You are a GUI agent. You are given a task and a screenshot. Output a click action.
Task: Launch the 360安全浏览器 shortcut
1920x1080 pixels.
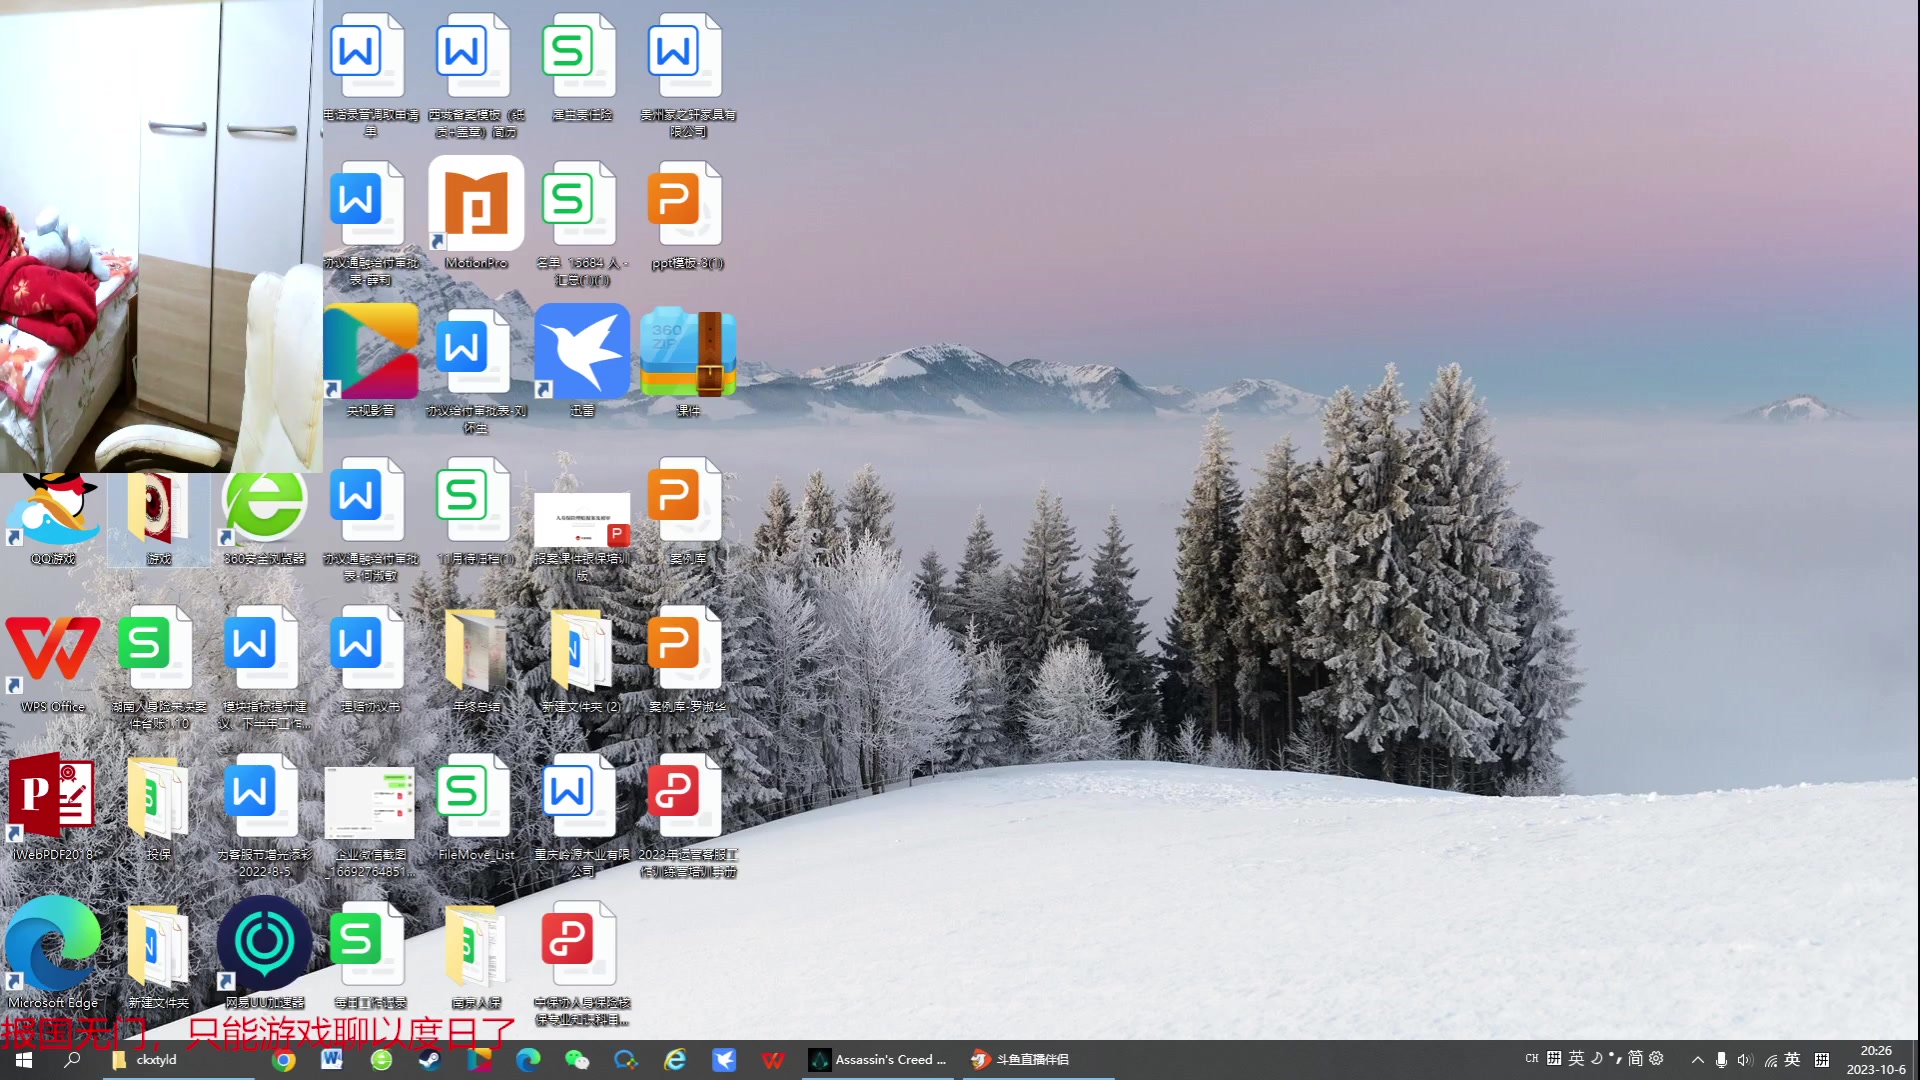point(264,518)
